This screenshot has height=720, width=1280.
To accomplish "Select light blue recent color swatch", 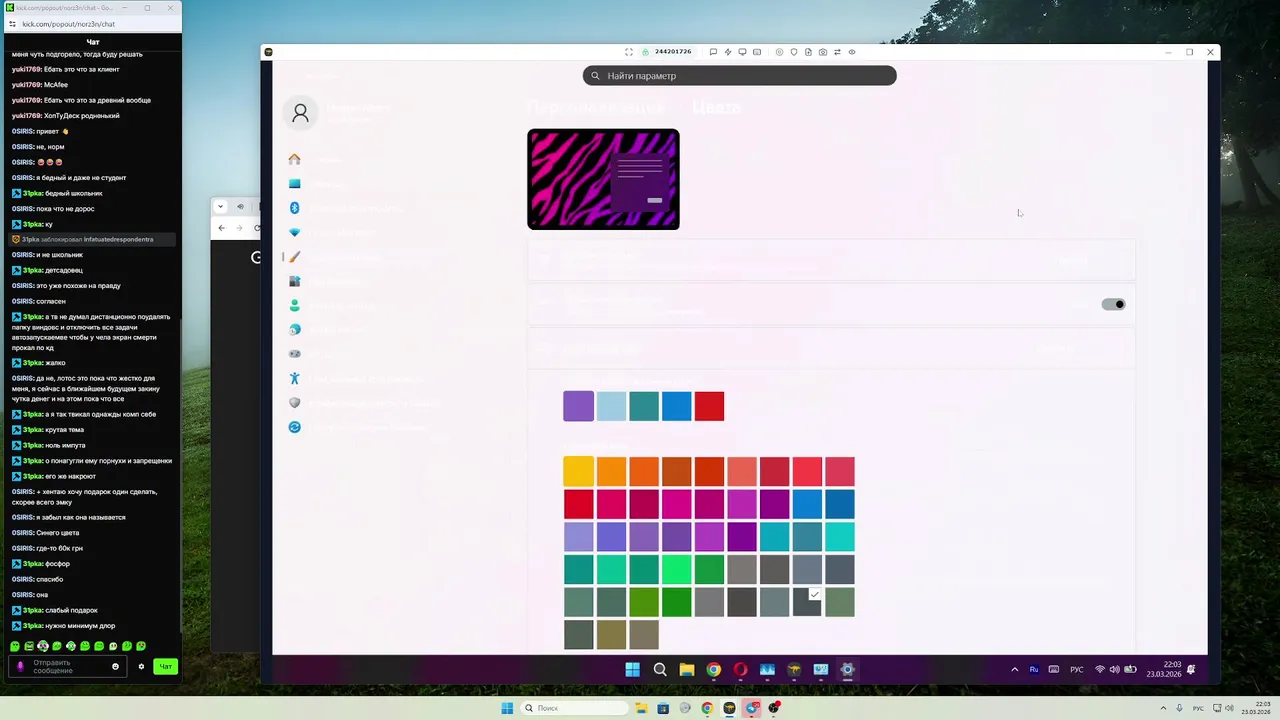I will [611, 406].
